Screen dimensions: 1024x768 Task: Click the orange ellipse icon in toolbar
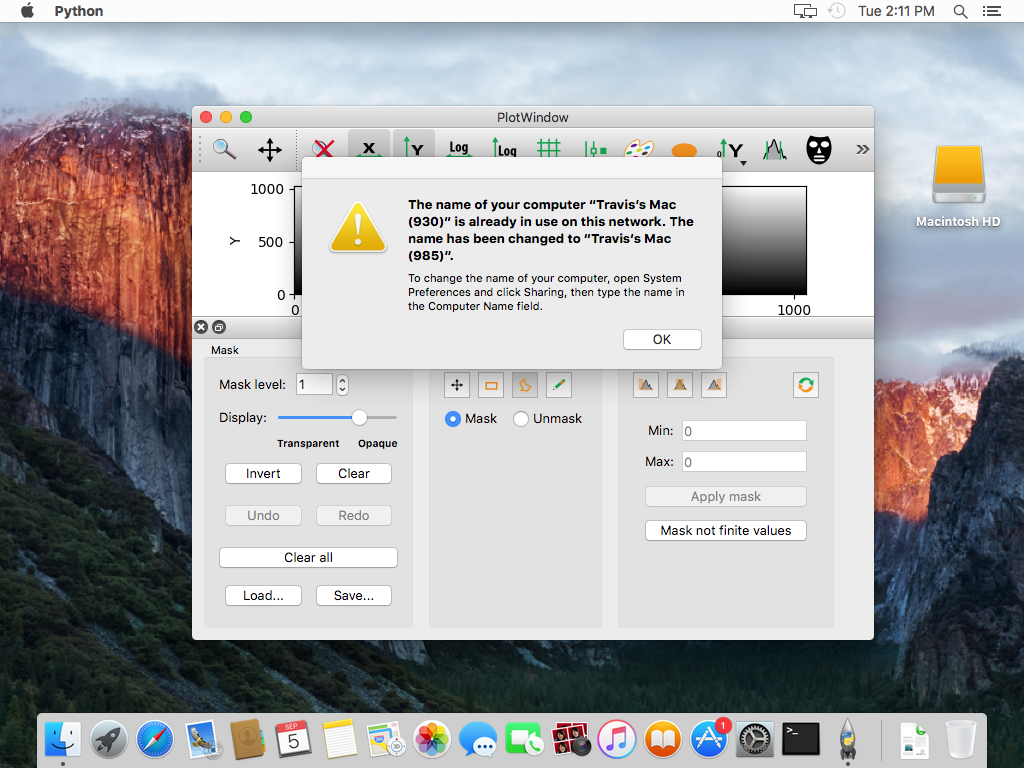pos(684,150)
